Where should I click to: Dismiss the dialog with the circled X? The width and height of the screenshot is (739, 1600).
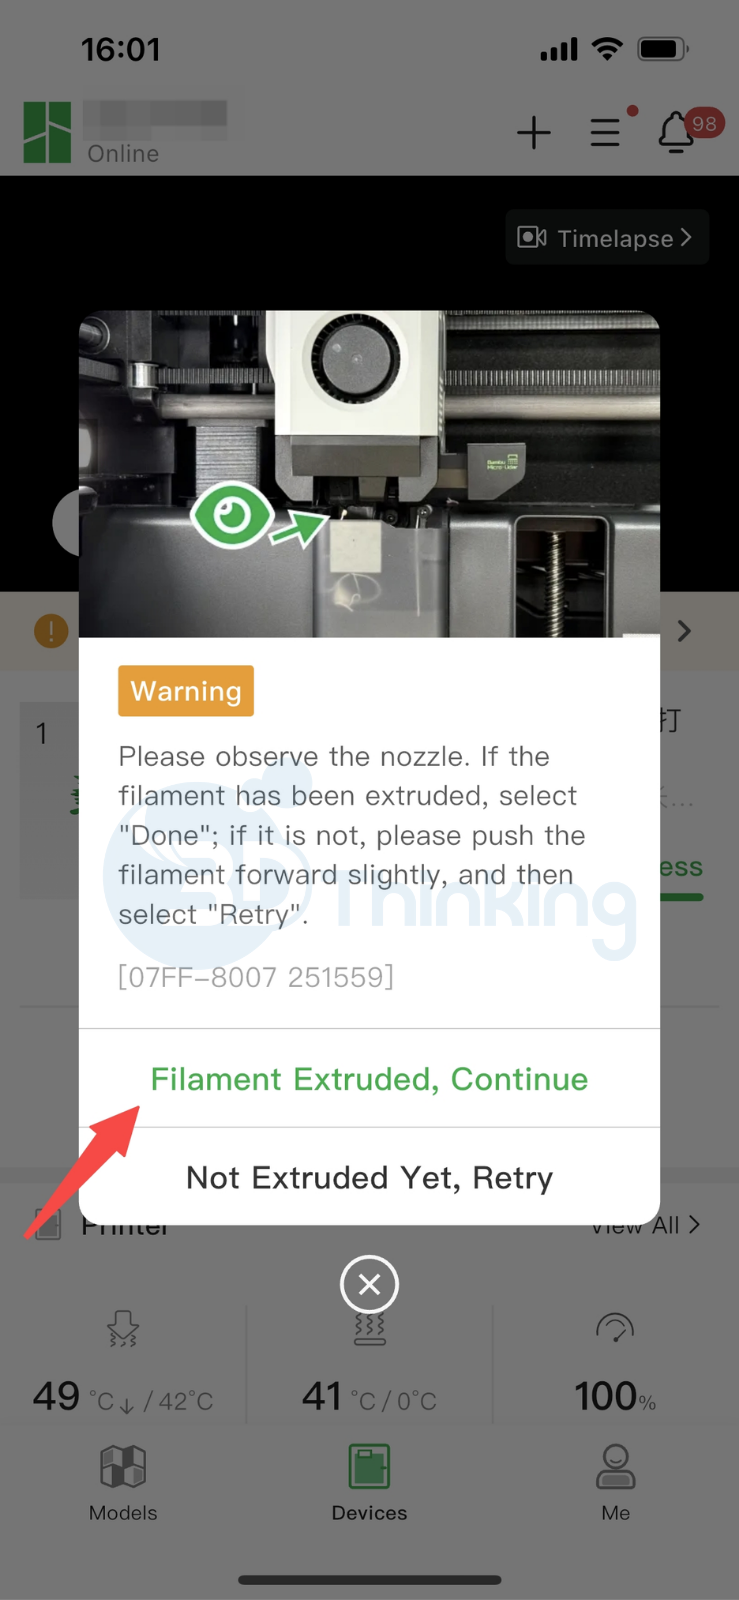pyautogui.click(x=369, y=1284)
